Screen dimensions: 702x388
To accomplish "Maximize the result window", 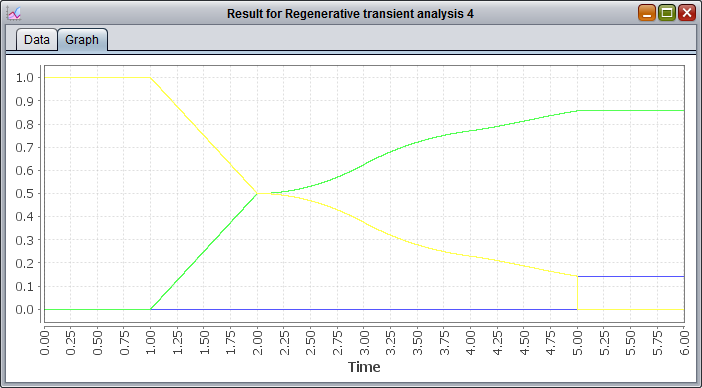I will (x=667, y=13).
